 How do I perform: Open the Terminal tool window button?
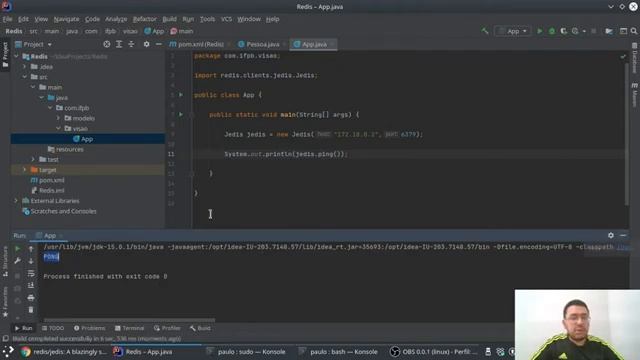(x=129, y=328)
